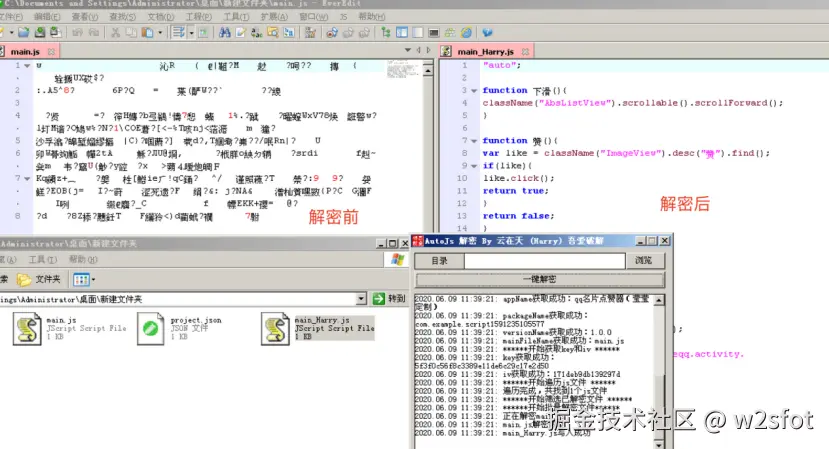Select the main_Harry.js file in Explorer
This screenshot has width=829, height=449.
(318, 328)
